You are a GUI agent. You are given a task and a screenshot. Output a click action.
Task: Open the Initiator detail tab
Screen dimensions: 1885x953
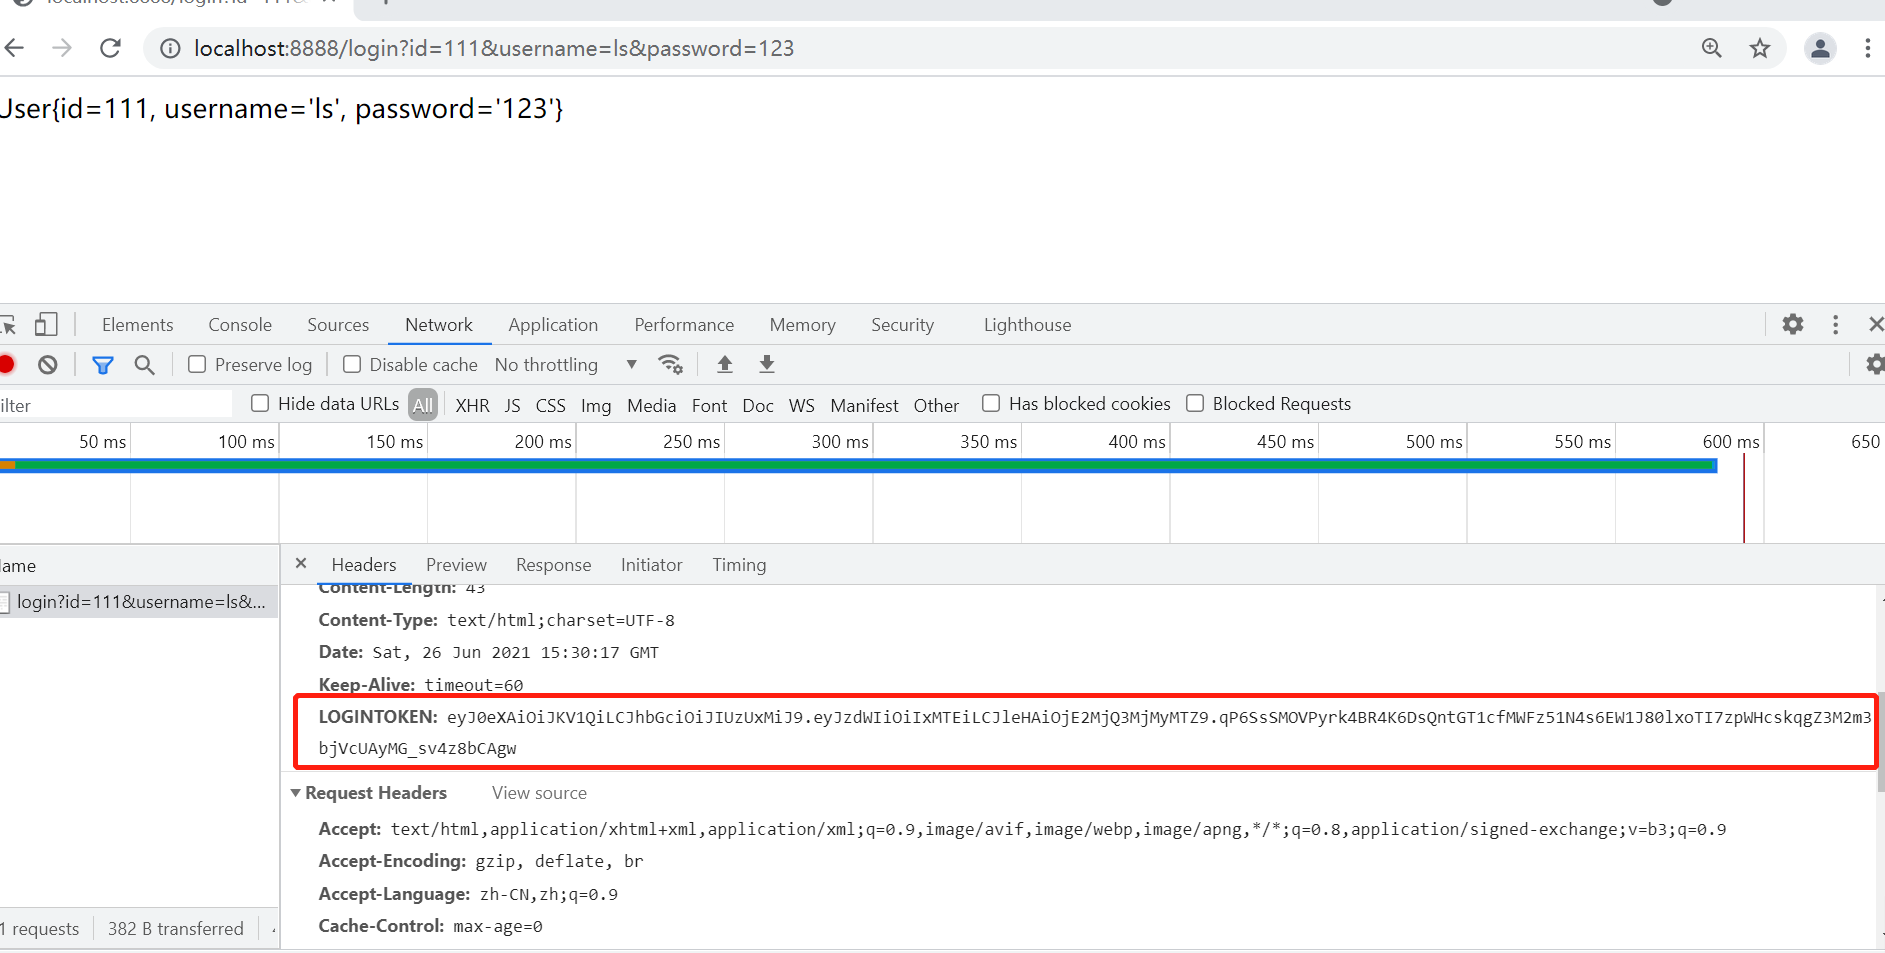point(651,565)
